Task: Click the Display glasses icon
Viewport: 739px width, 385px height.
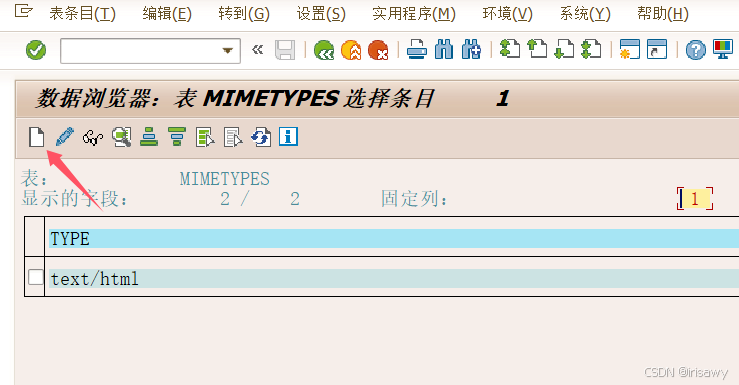Action: point(93,138)
